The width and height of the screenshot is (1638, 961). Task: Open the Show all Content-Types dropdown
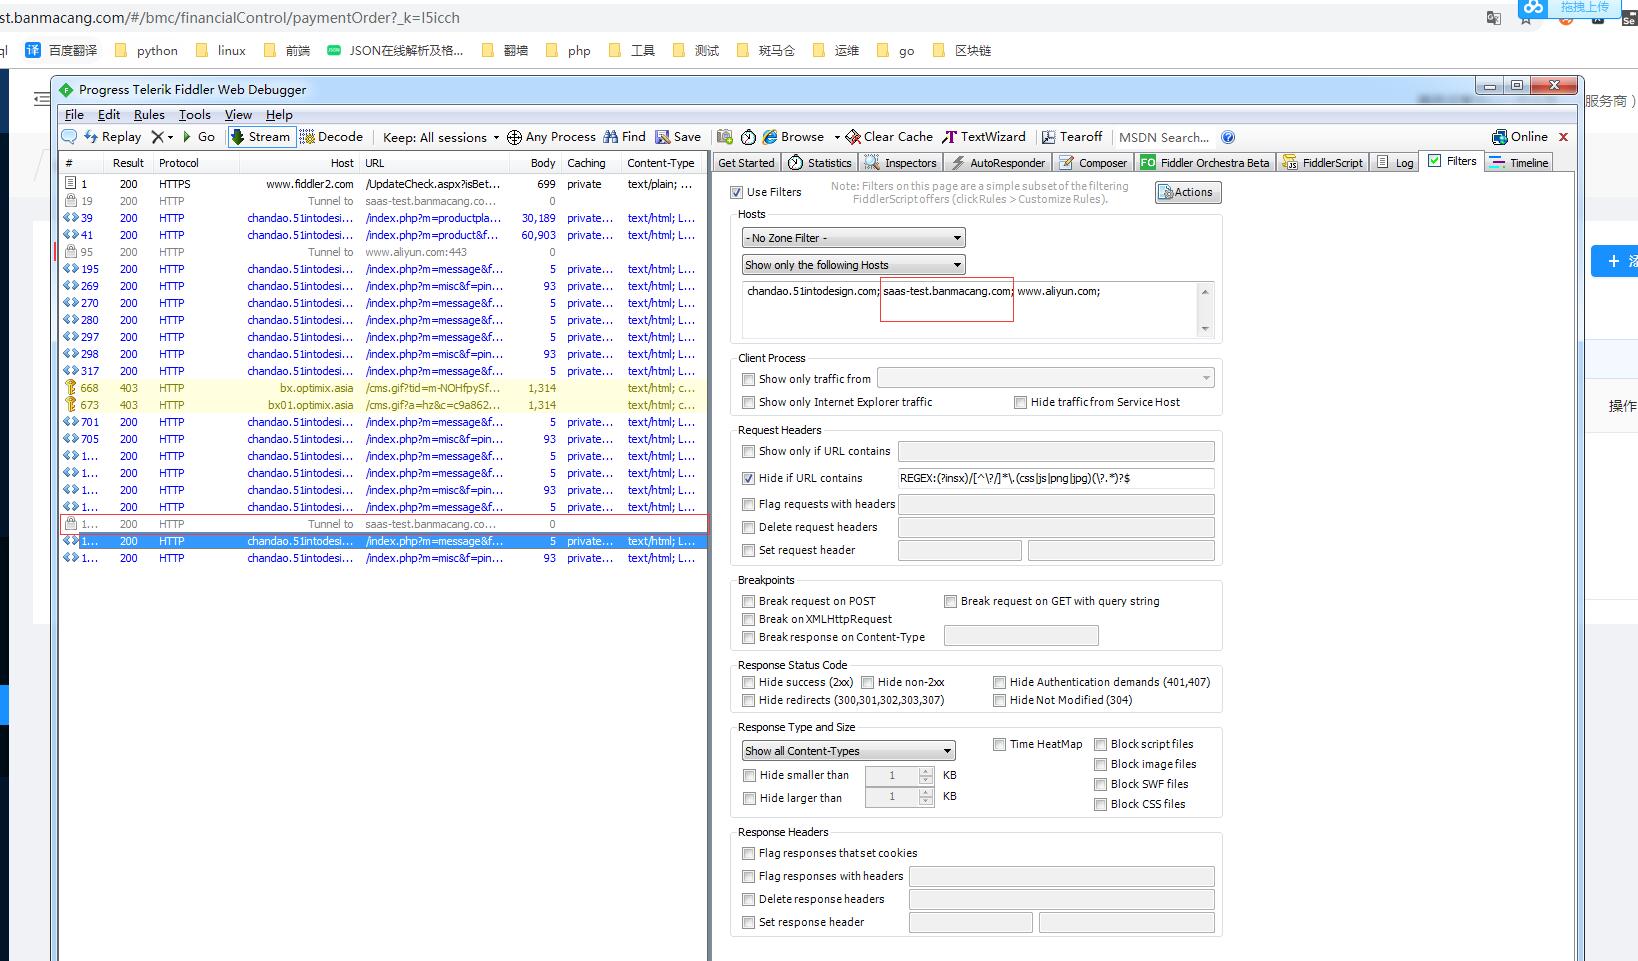pos(848,751)
